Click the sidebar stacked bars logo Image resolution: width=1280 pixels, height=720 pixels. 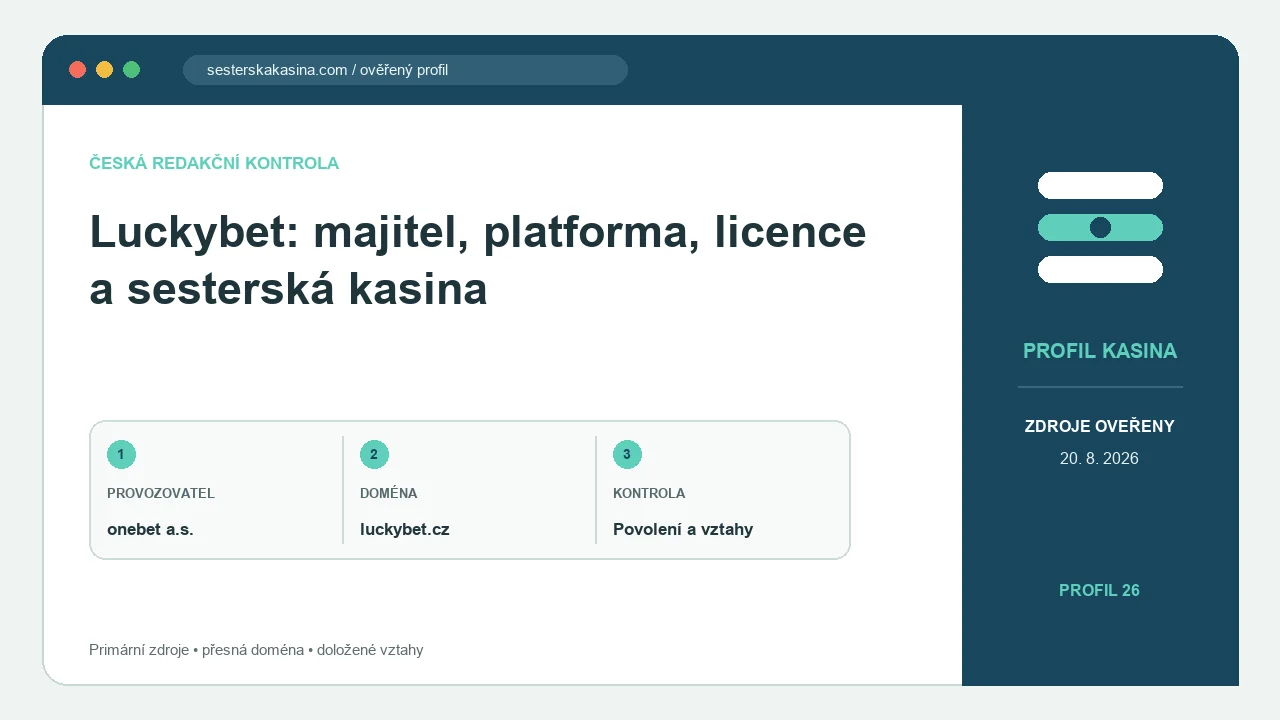pos(1100,227)
